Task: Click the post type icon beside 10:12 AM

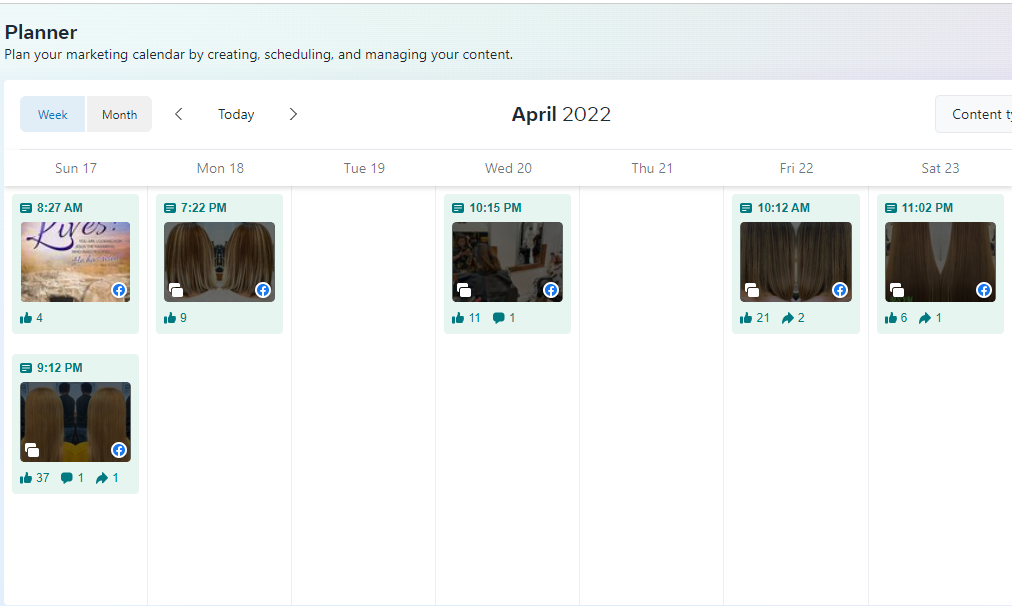Action: [x=746, y=208]
